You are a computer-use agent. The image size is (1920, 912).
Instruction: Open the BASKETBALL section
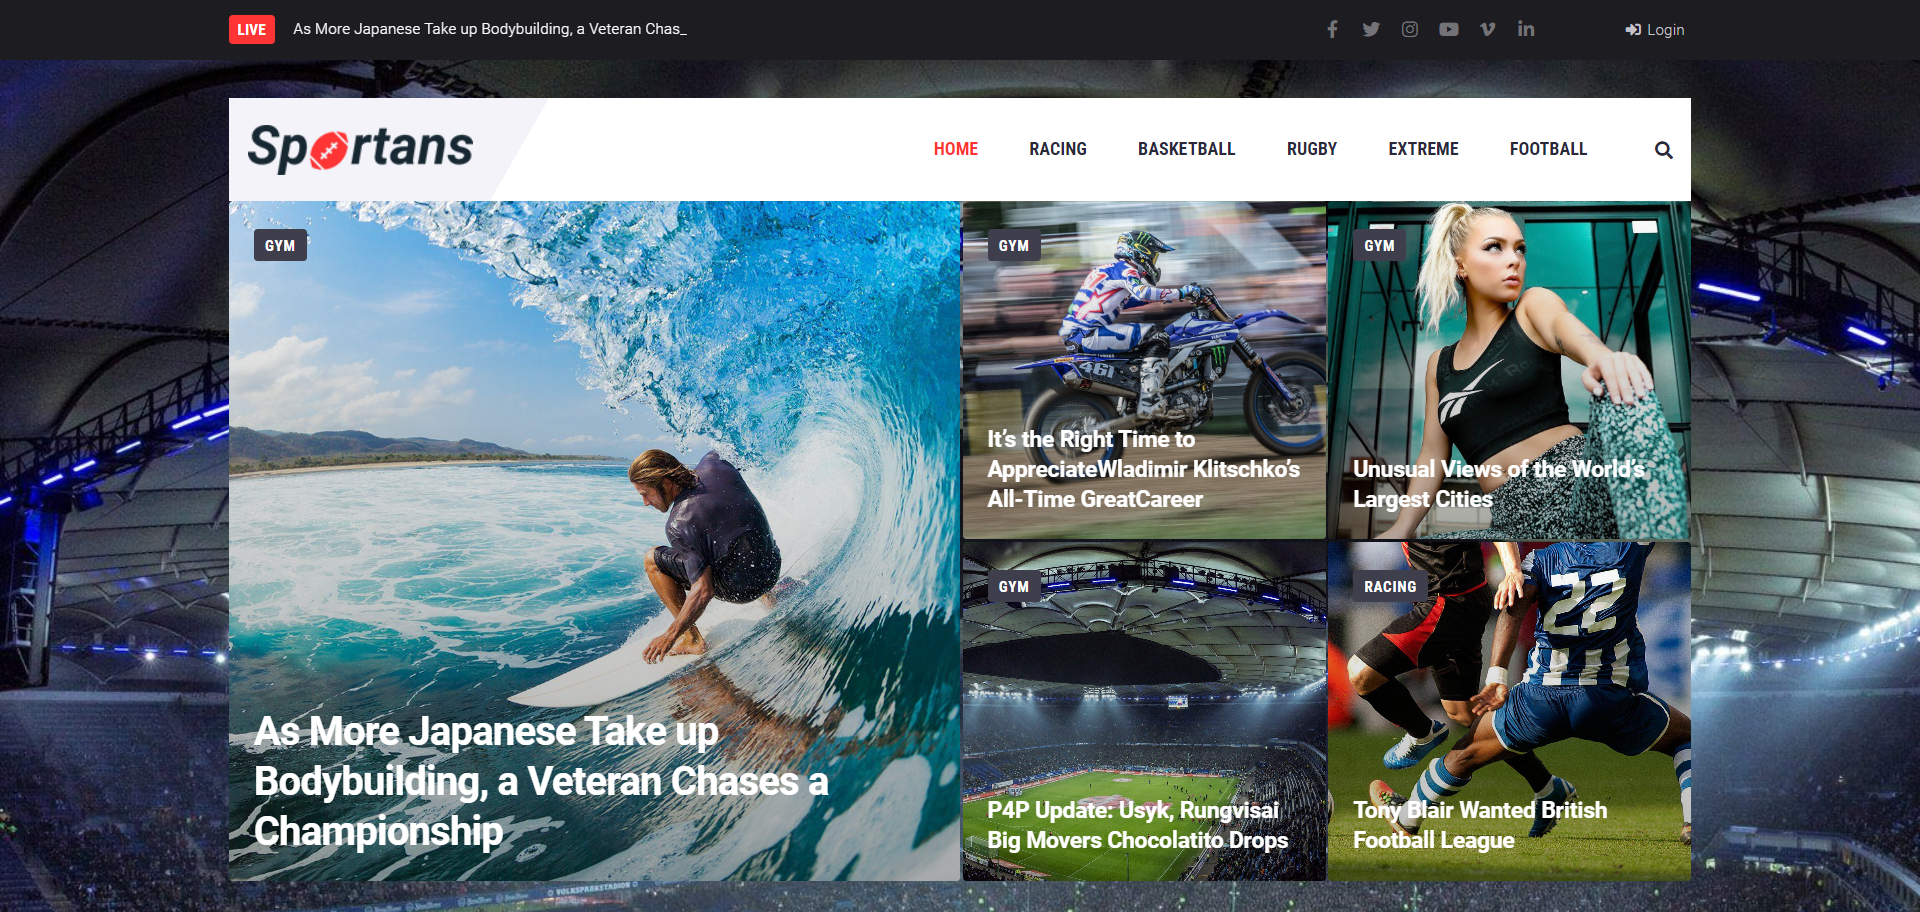click(x=1186, y=149)
